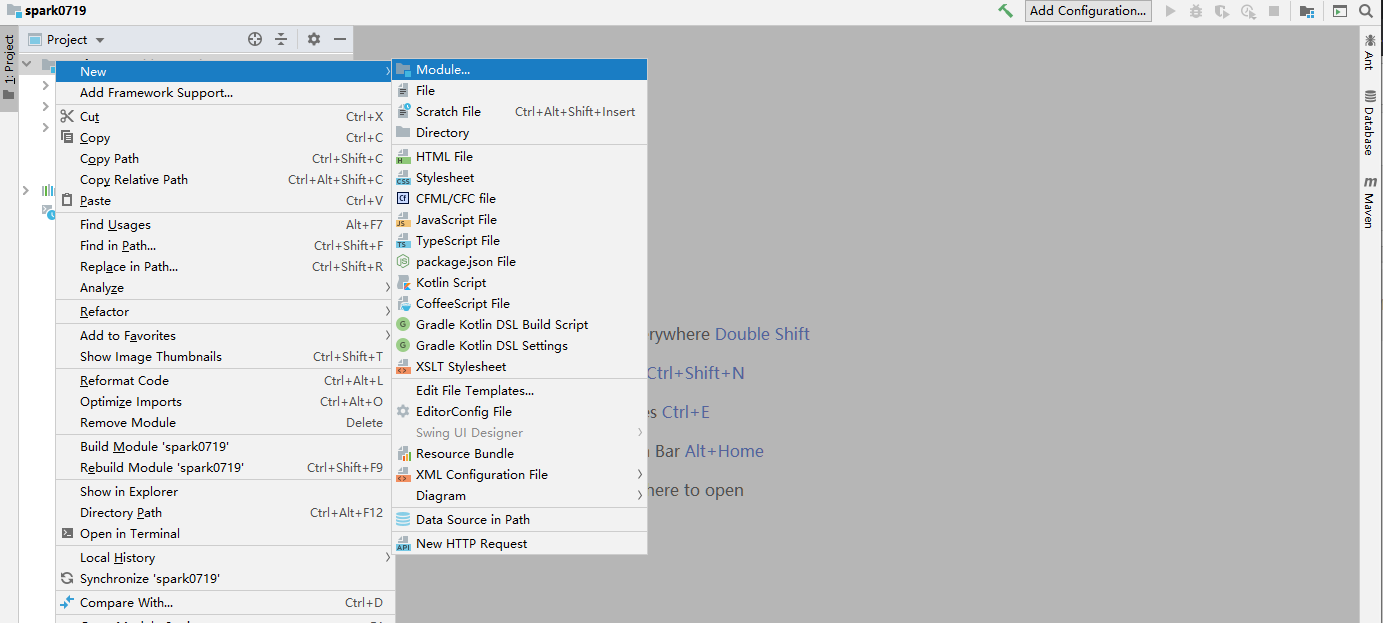Select Show Image Thumbnails menu item
This screenshot has height=623, width=1383.
(x=224, y=356)
